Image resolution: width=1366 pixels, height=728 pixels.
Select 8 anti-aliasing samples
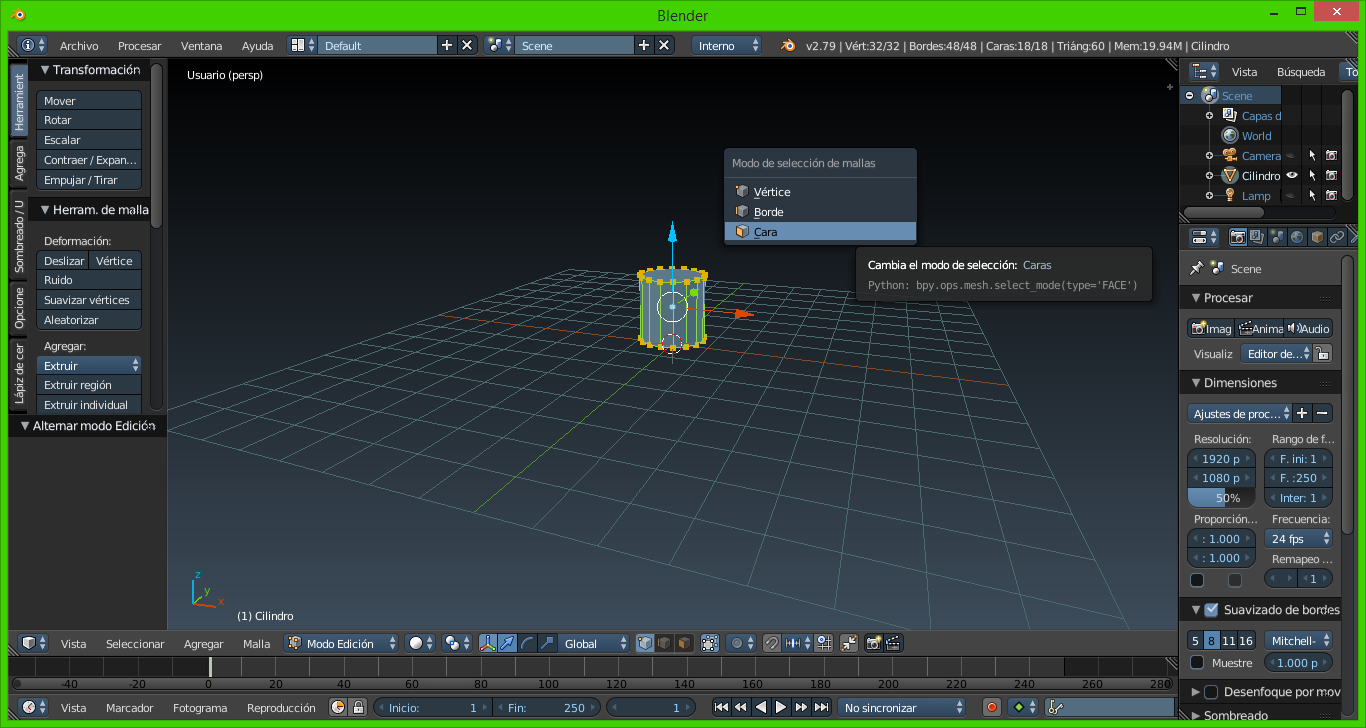1211,641
